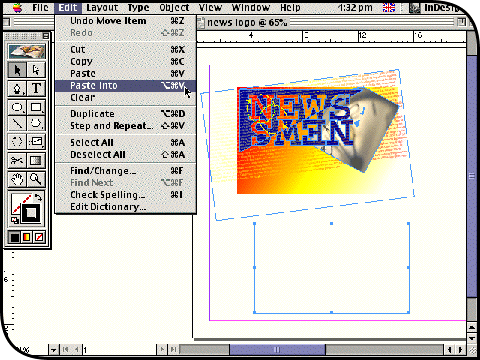Choose Paste (⌘V) from the Edit menu
The height and width of the screenshot is (360, 480).
coord(126,73)
